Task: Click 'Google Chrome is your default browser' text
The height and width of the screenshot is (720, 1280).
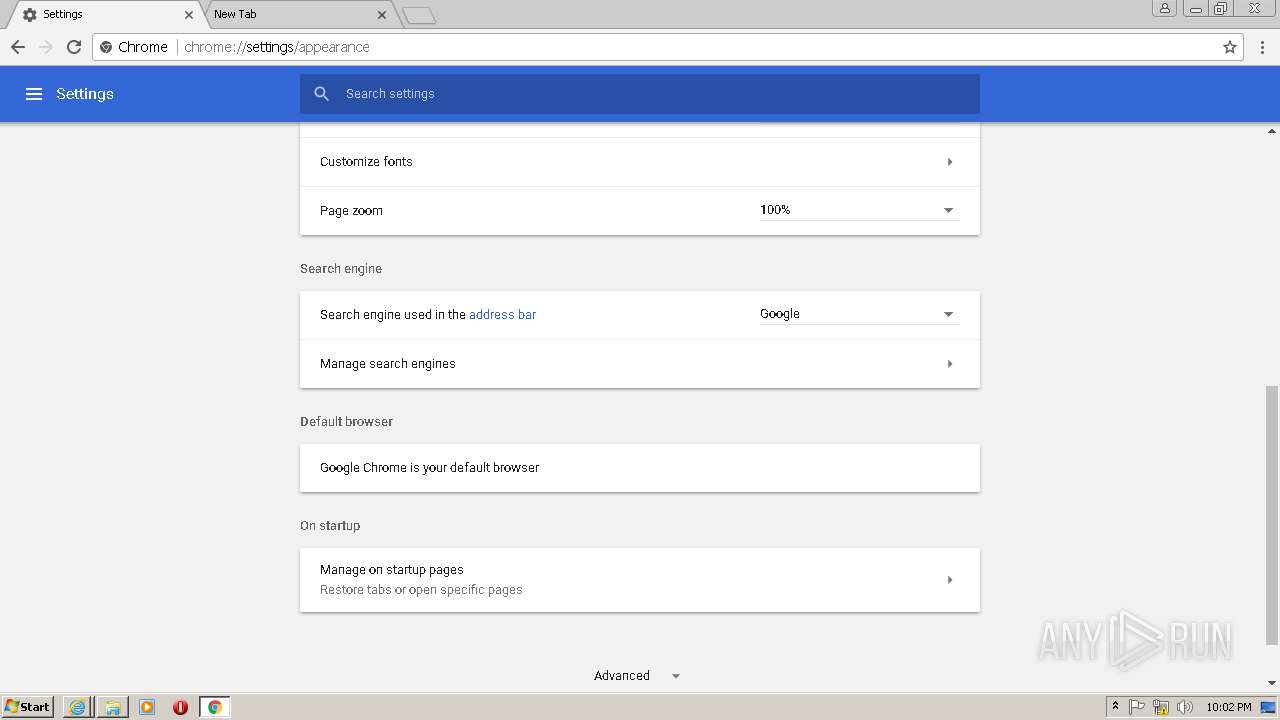Action: coord(429,468)
